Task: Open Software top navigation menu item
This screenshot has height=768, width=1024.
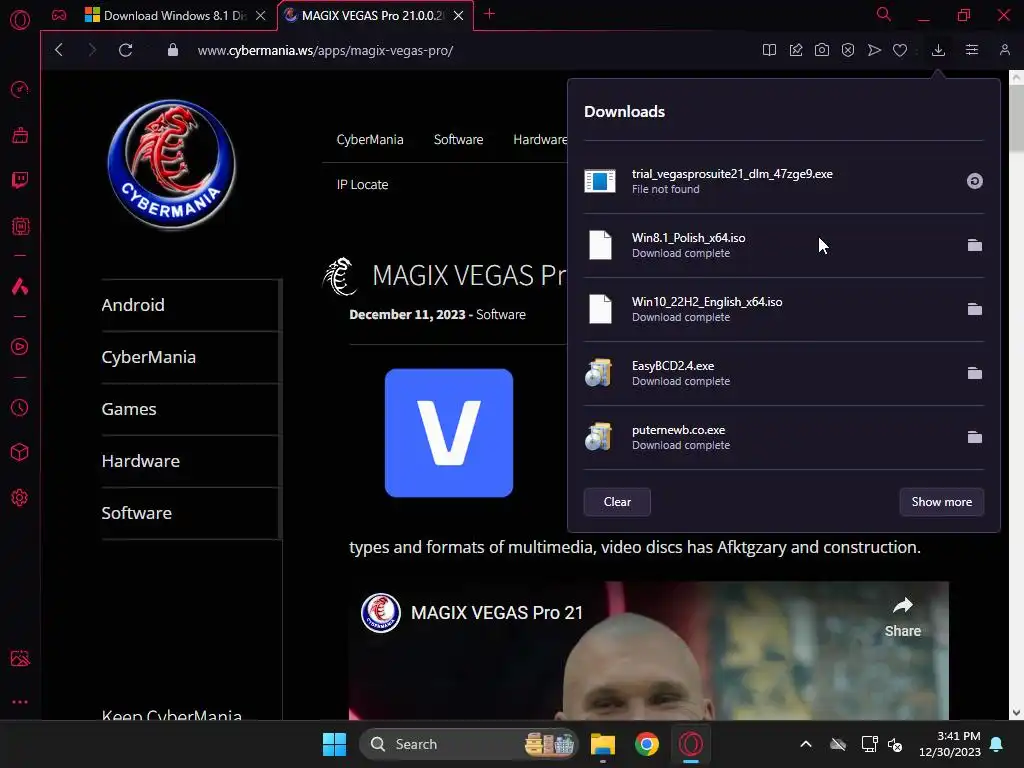Action: (458, 139)
